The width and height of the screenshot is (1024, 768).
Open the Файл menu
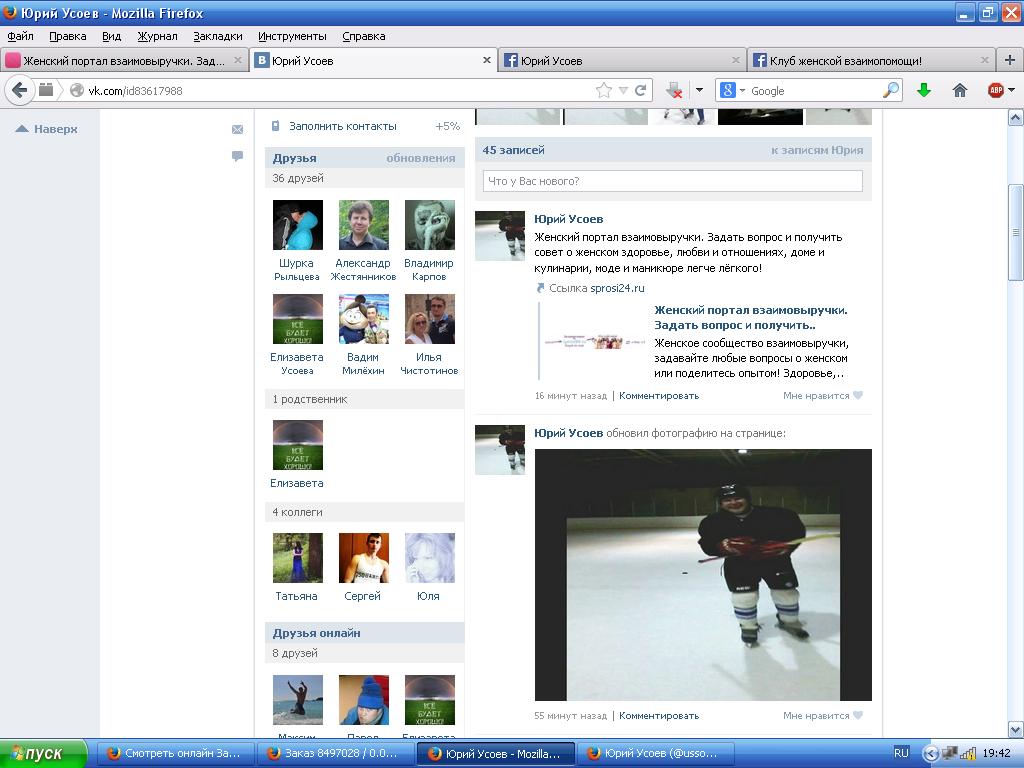20,36
